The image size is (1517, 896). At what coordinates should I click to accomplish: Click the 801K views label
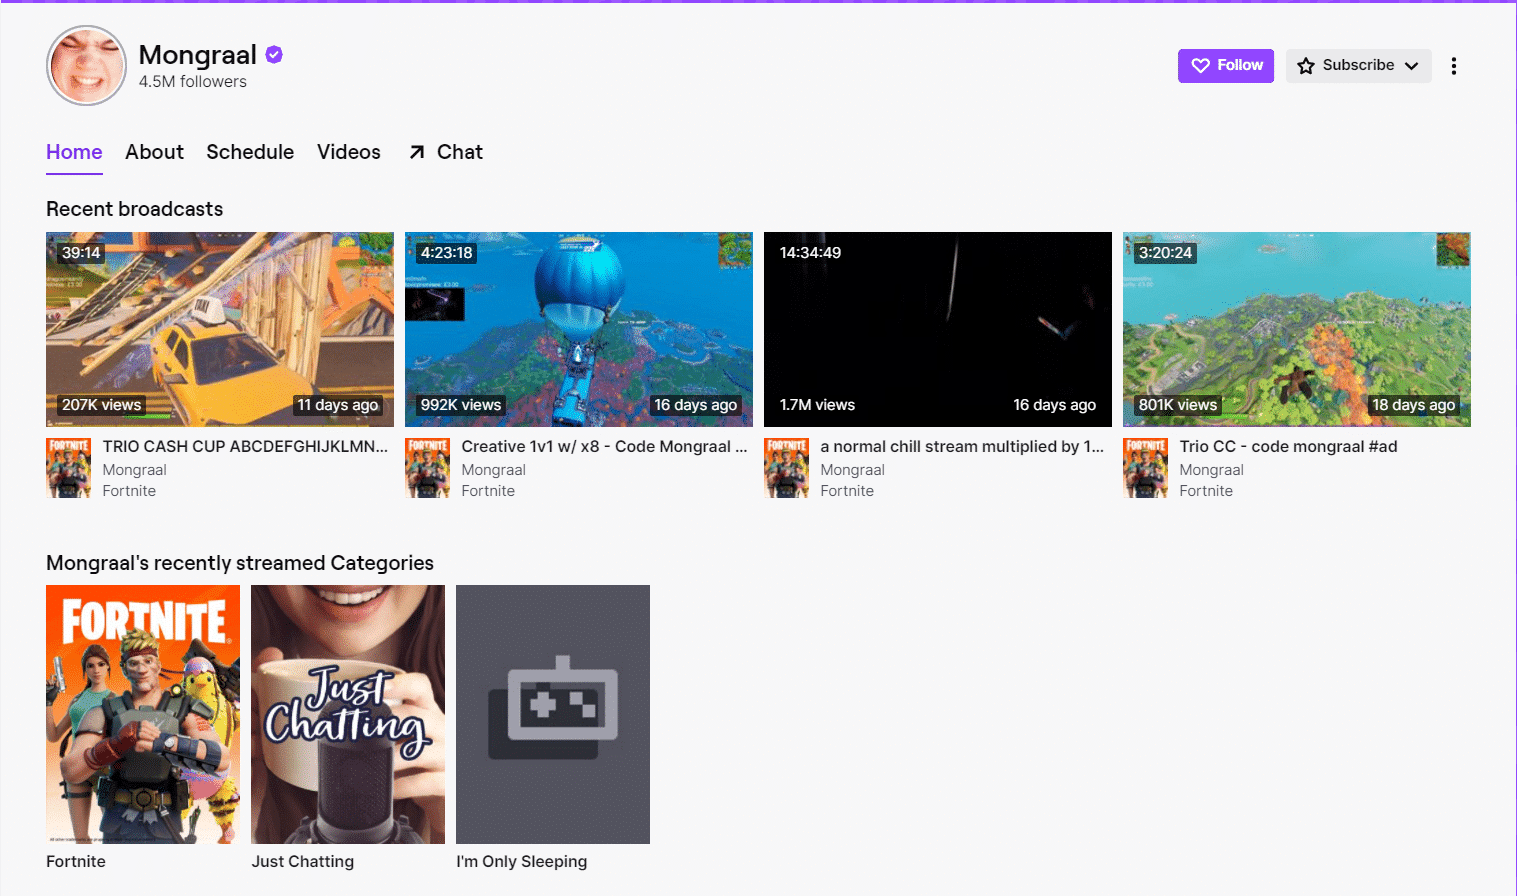(1178, 405)
